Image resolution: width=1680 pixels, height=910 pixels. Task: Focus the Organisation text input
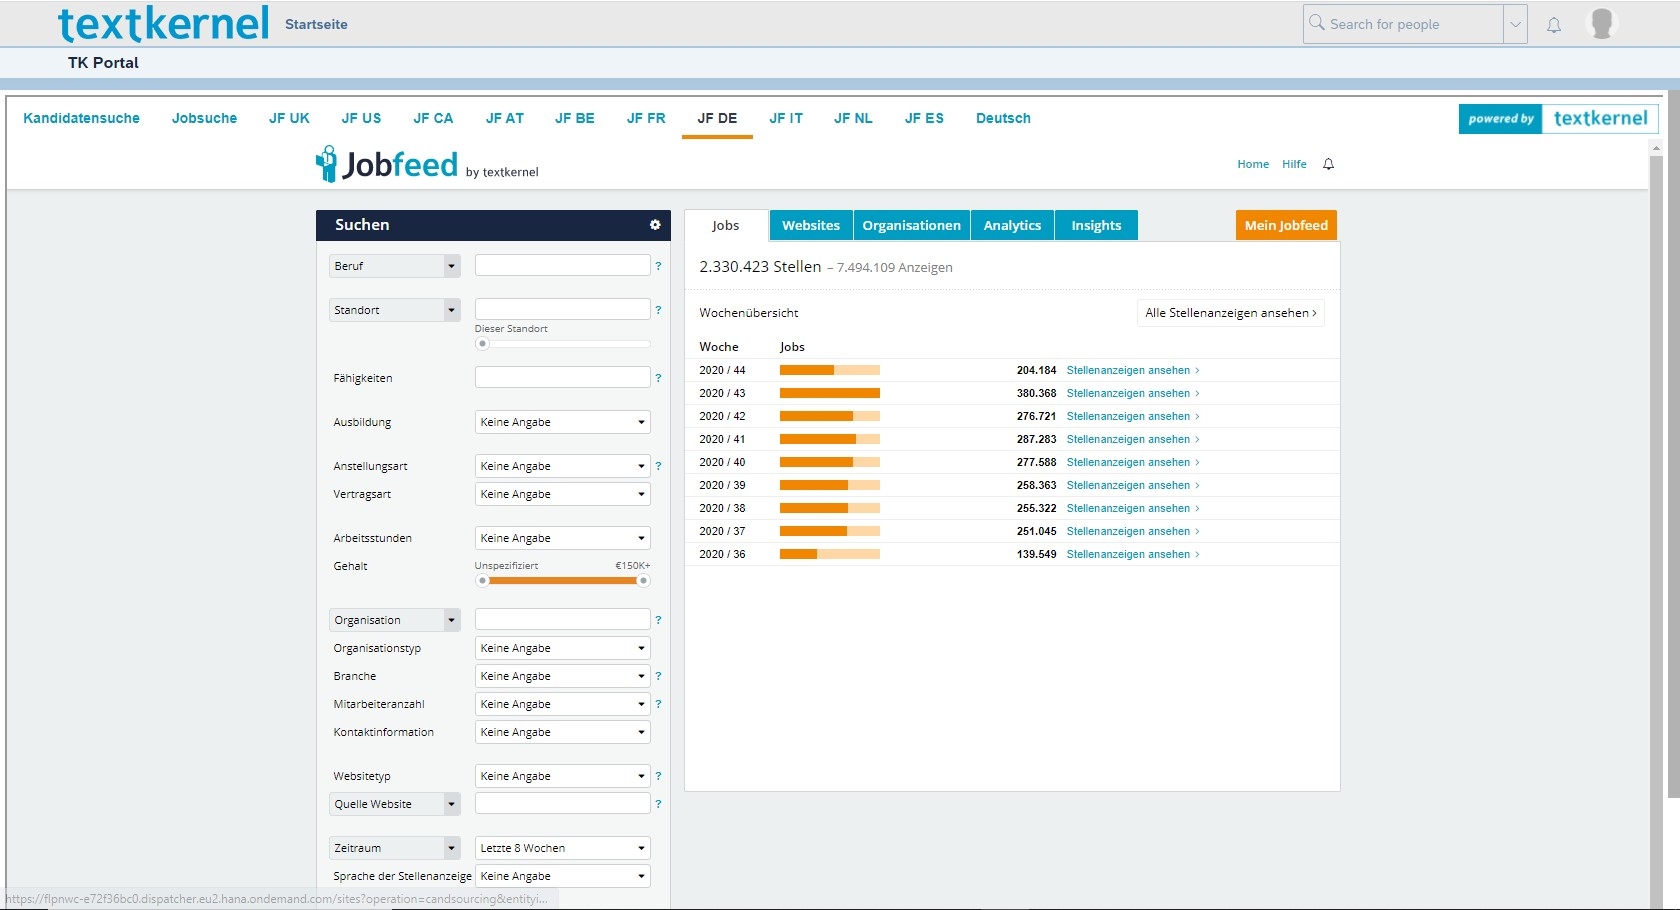tap(563, 619)
